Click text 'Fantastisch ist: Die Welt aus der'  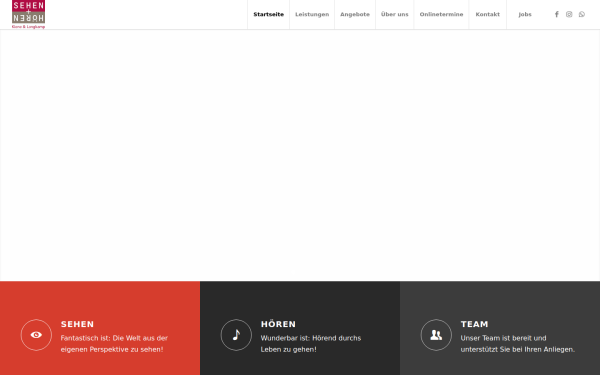114,338
